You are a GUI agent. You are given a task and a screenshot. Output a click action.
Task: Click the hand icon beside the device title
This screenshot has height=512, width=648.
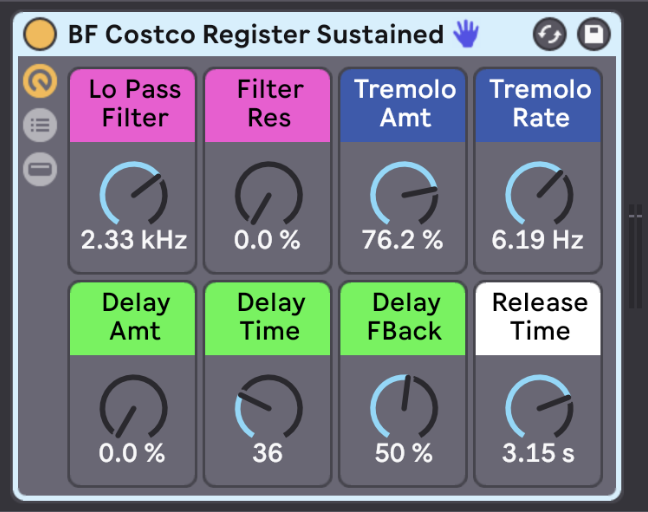[466, 34]
